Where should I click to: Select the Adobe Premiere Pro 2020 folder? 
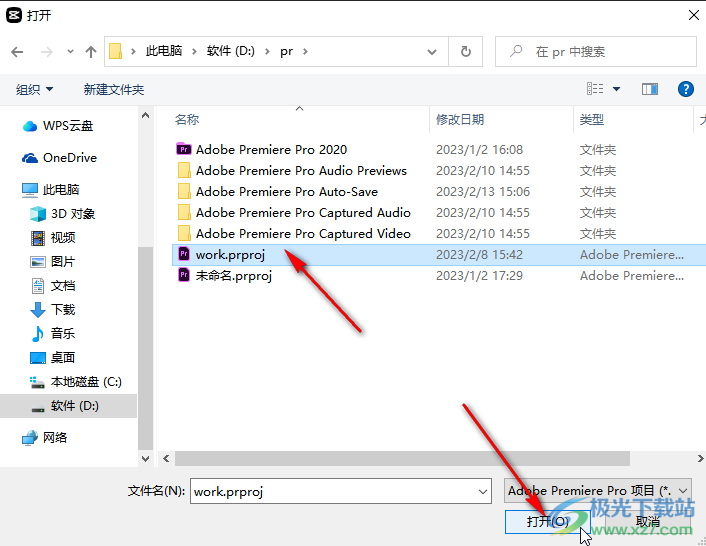pyautogui.click(x=271, y=149)
